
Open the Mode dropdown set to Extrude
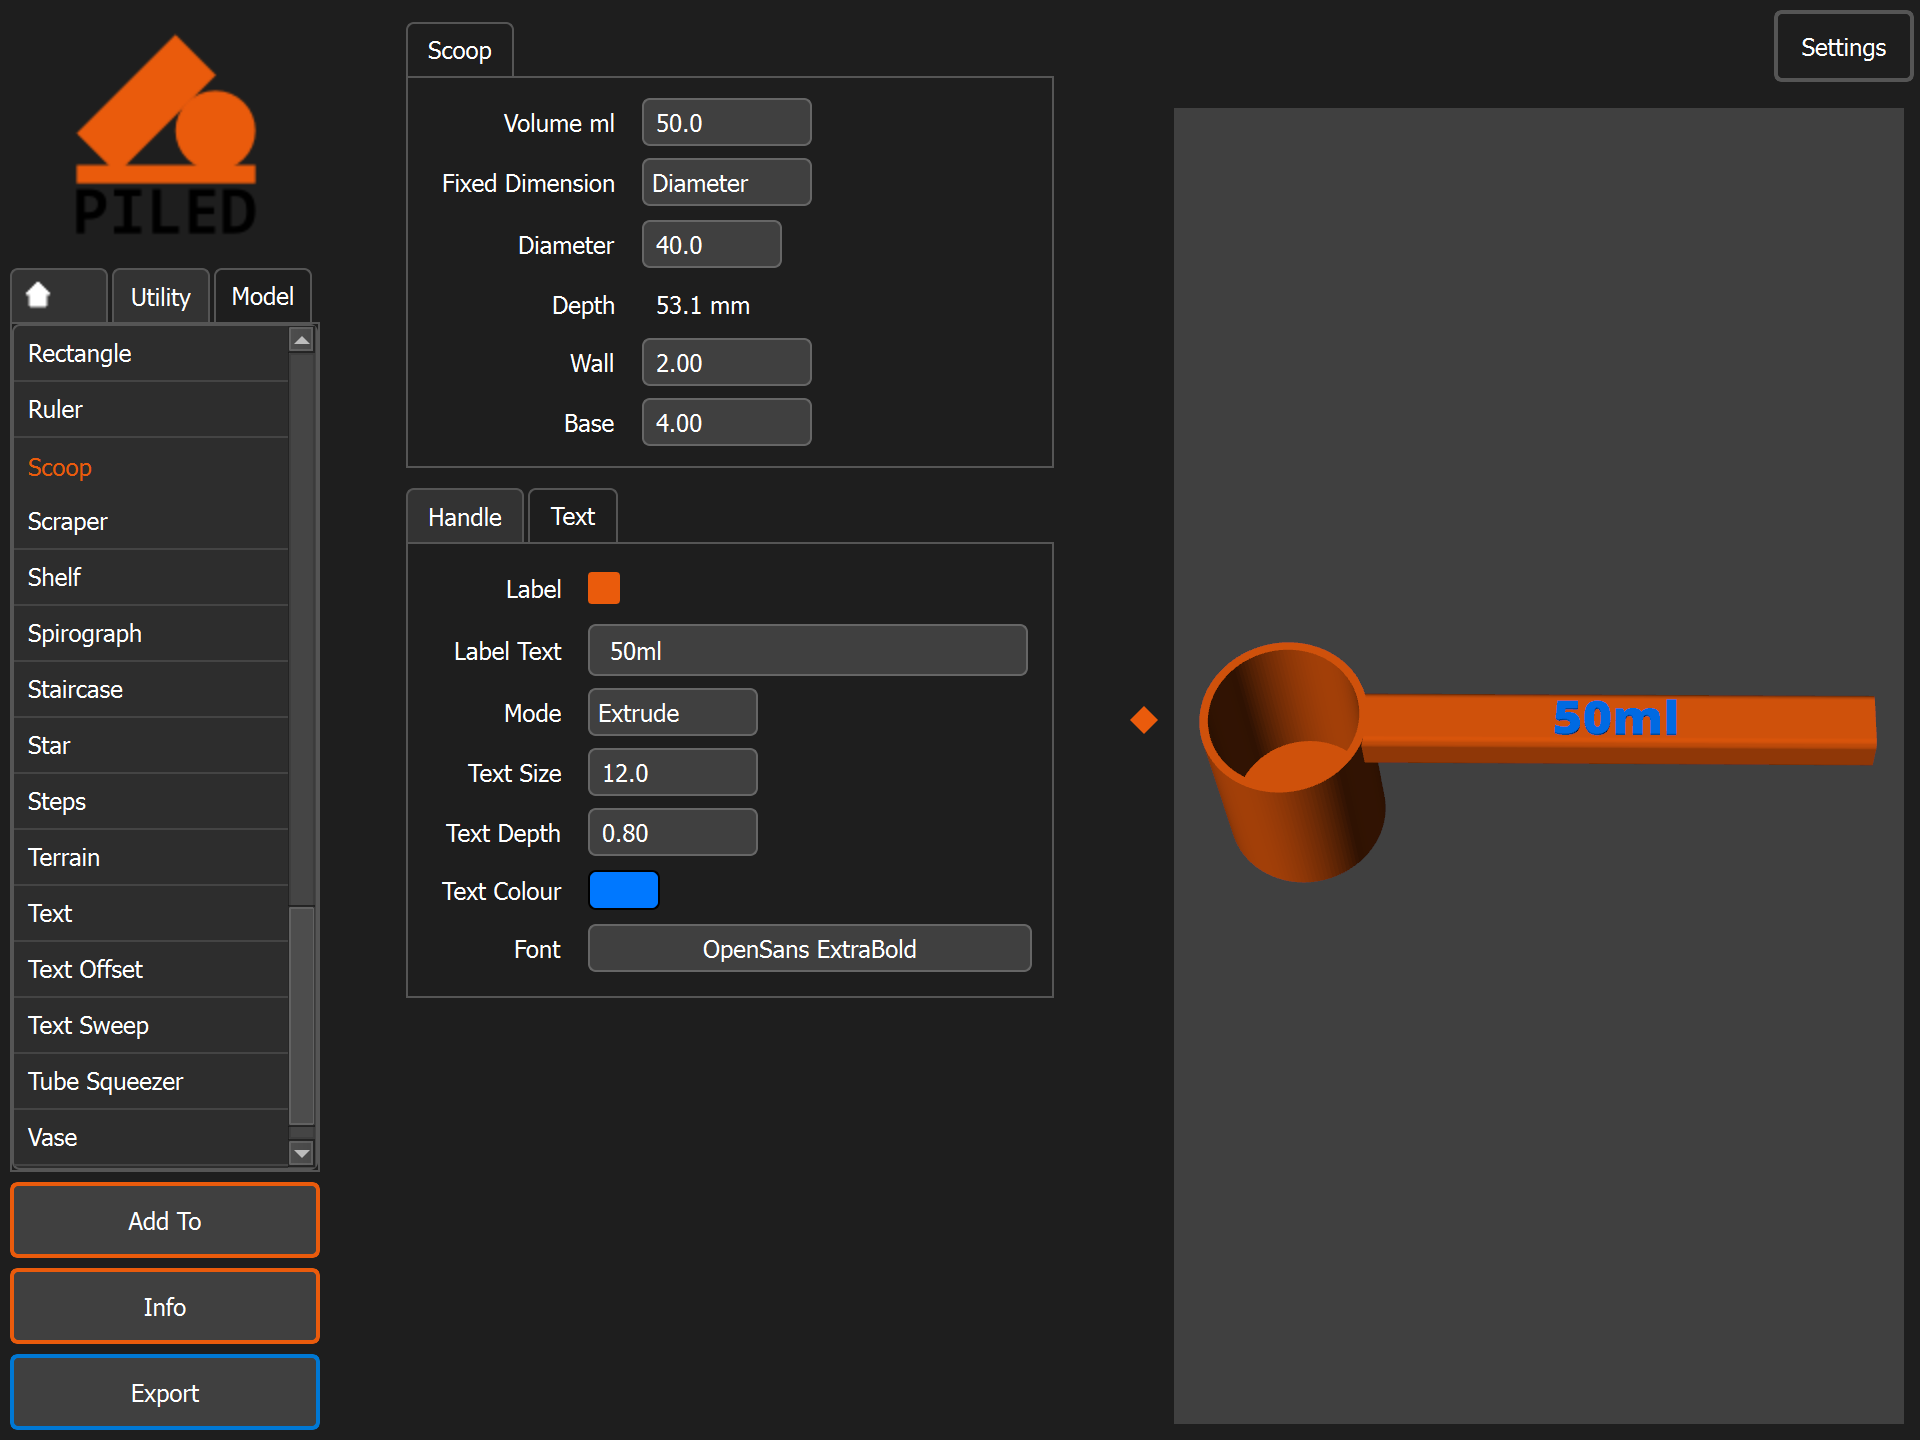(672, 713)
